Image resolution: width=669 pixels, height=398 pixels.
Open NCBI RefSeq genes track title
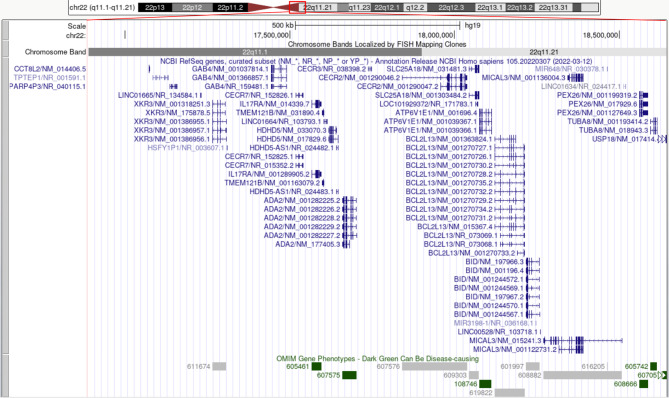pos(376,61)
